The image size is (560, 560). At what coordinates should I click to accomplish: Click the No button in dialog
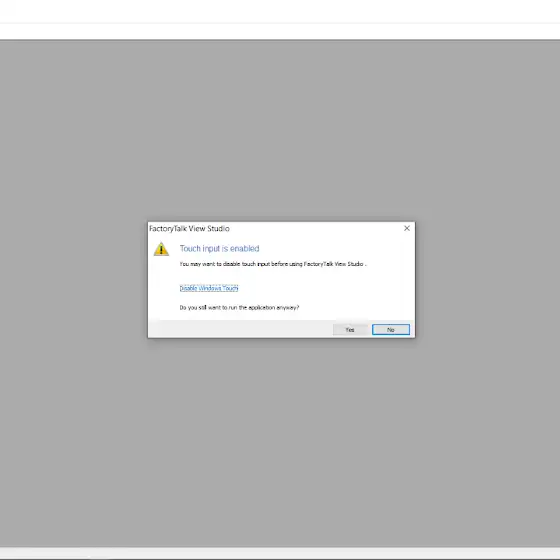coord(391,330)
